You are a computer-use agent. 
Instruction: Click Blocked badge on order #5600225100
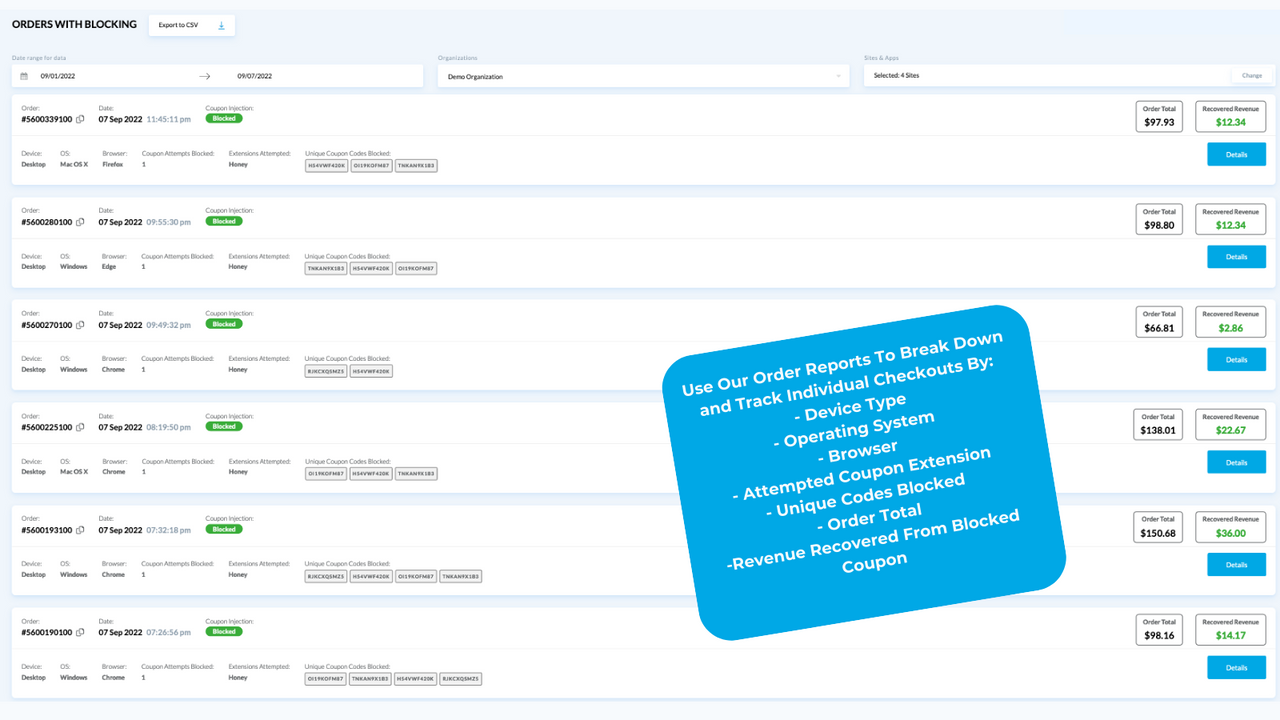[224, 427]
